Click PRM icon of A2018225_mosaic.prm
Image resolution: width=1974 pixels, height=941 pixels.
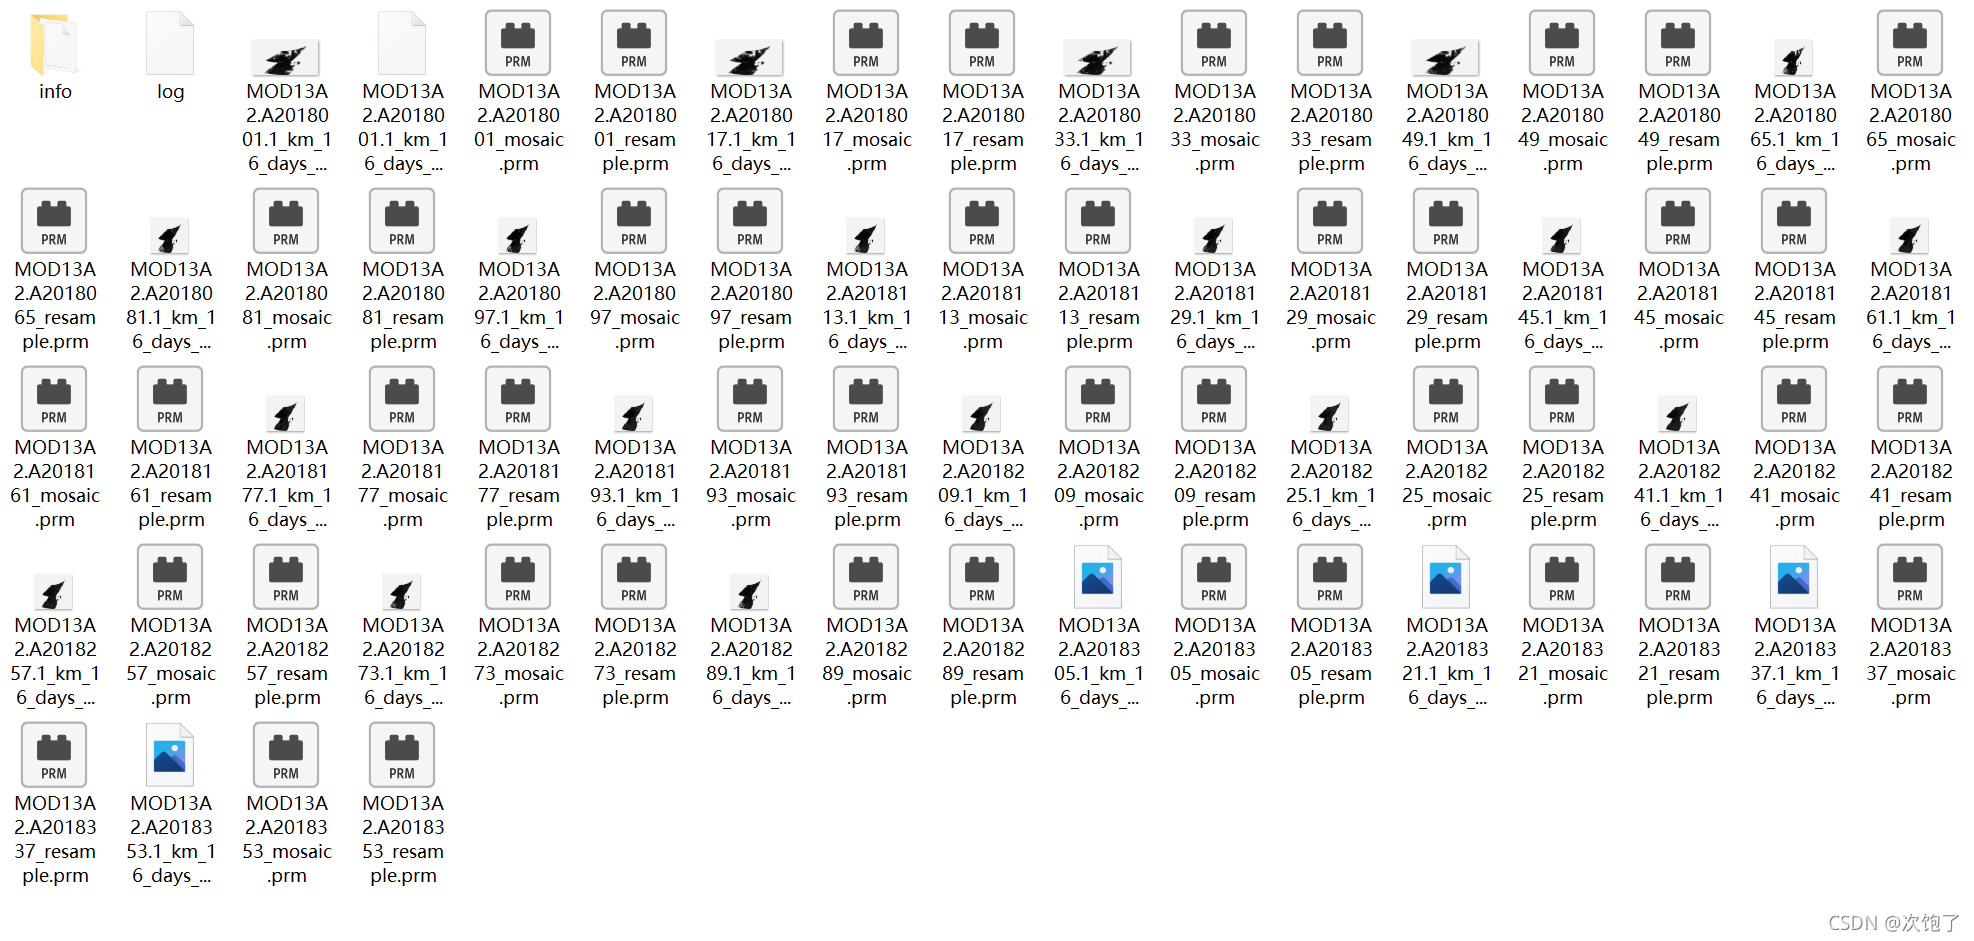pyautogui.click(x=1446, y=399)
